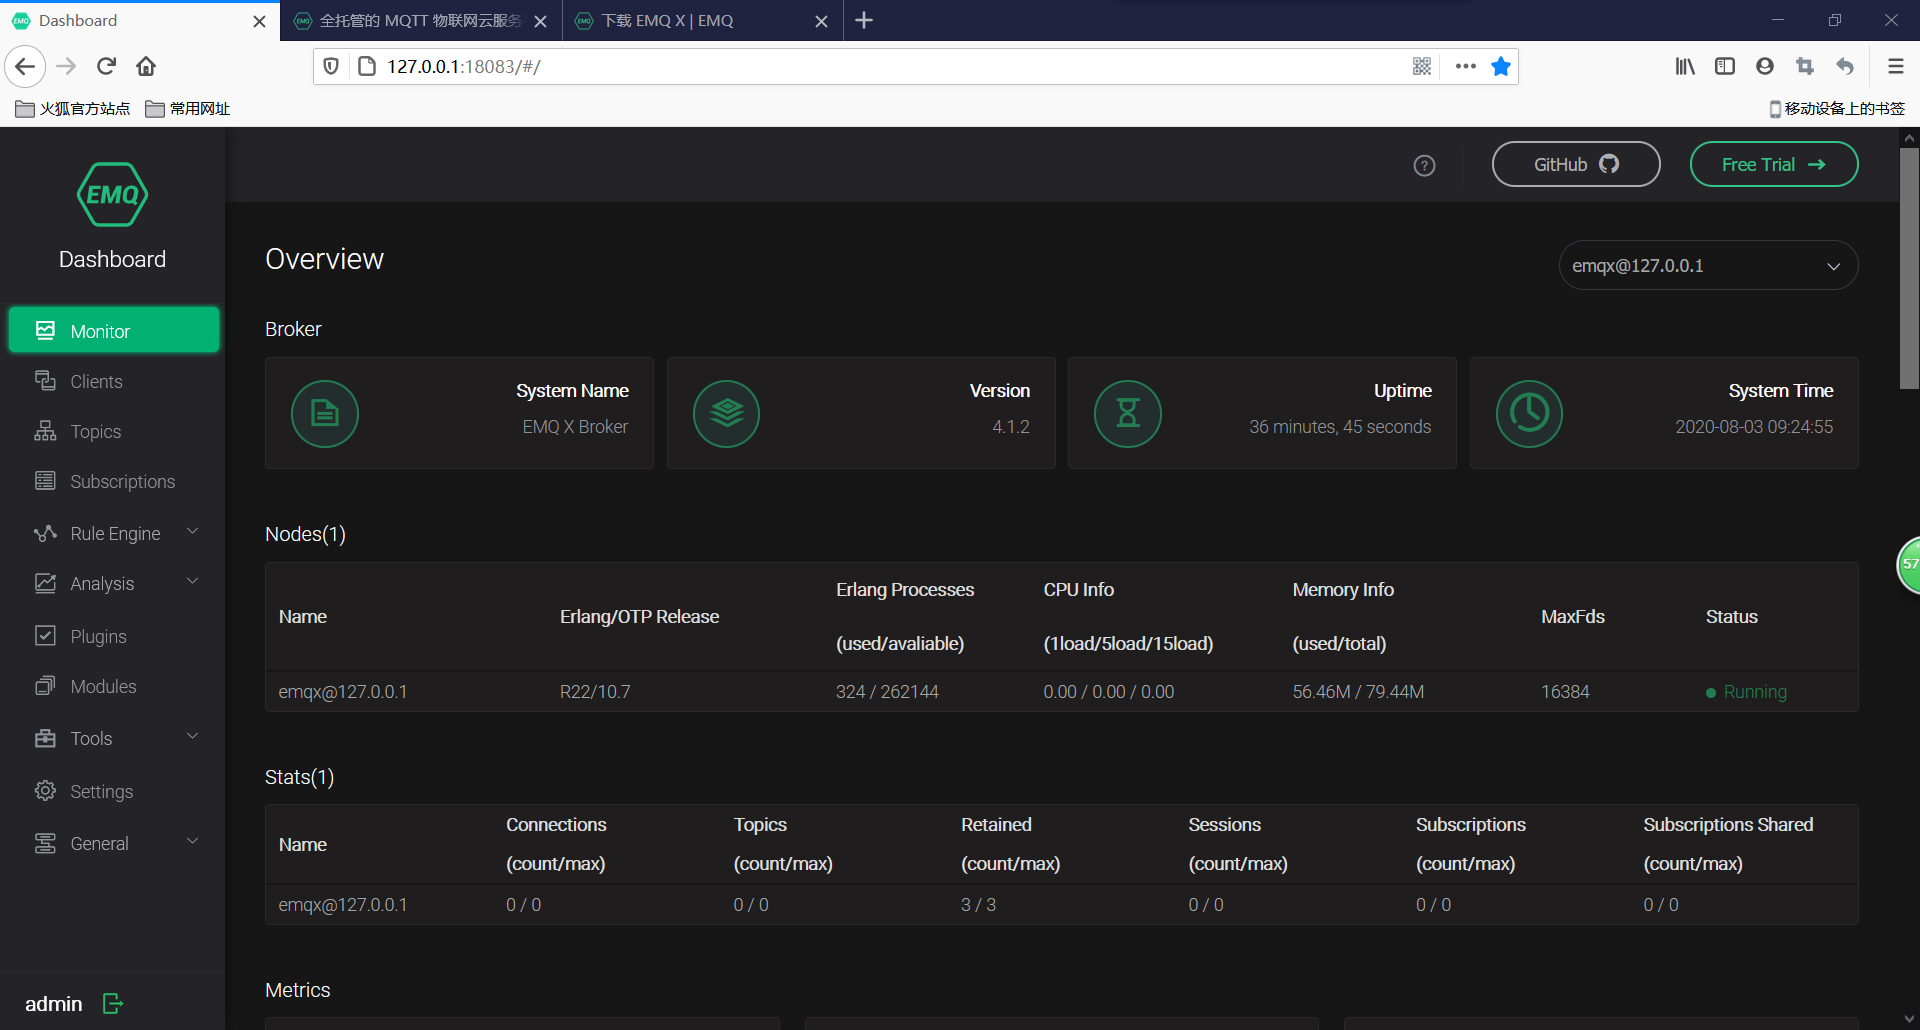
Task: Expand the Tools menu chevron
Action: (192, 736)
